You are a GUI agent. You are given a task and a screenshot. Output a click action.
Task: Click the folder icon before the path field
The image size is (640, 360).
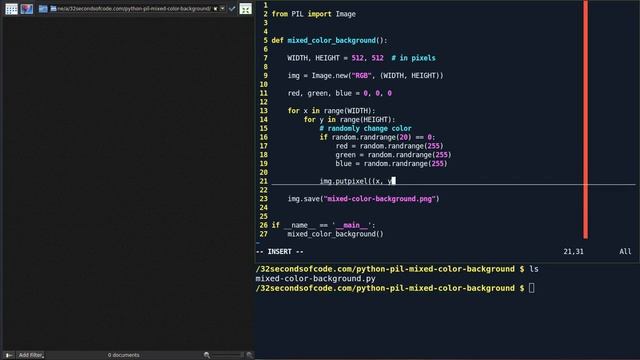[x=43, y=9]
